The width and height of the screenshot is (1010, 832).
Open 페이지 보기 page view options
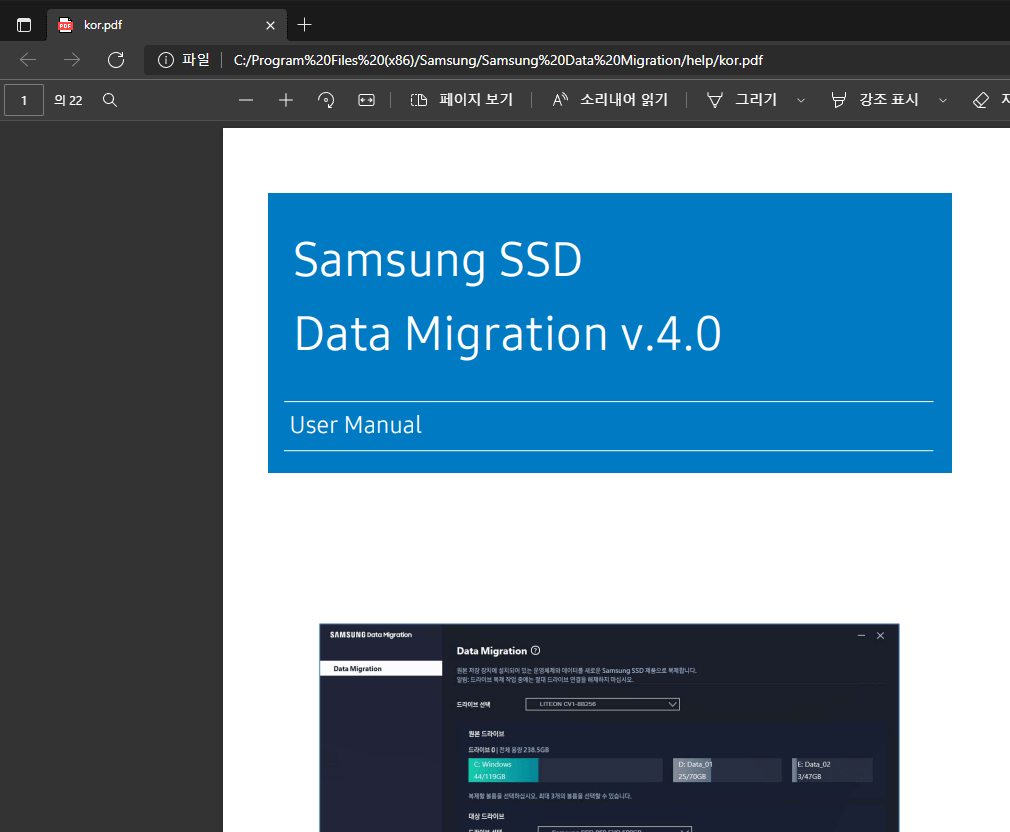[x=462, y=100]
